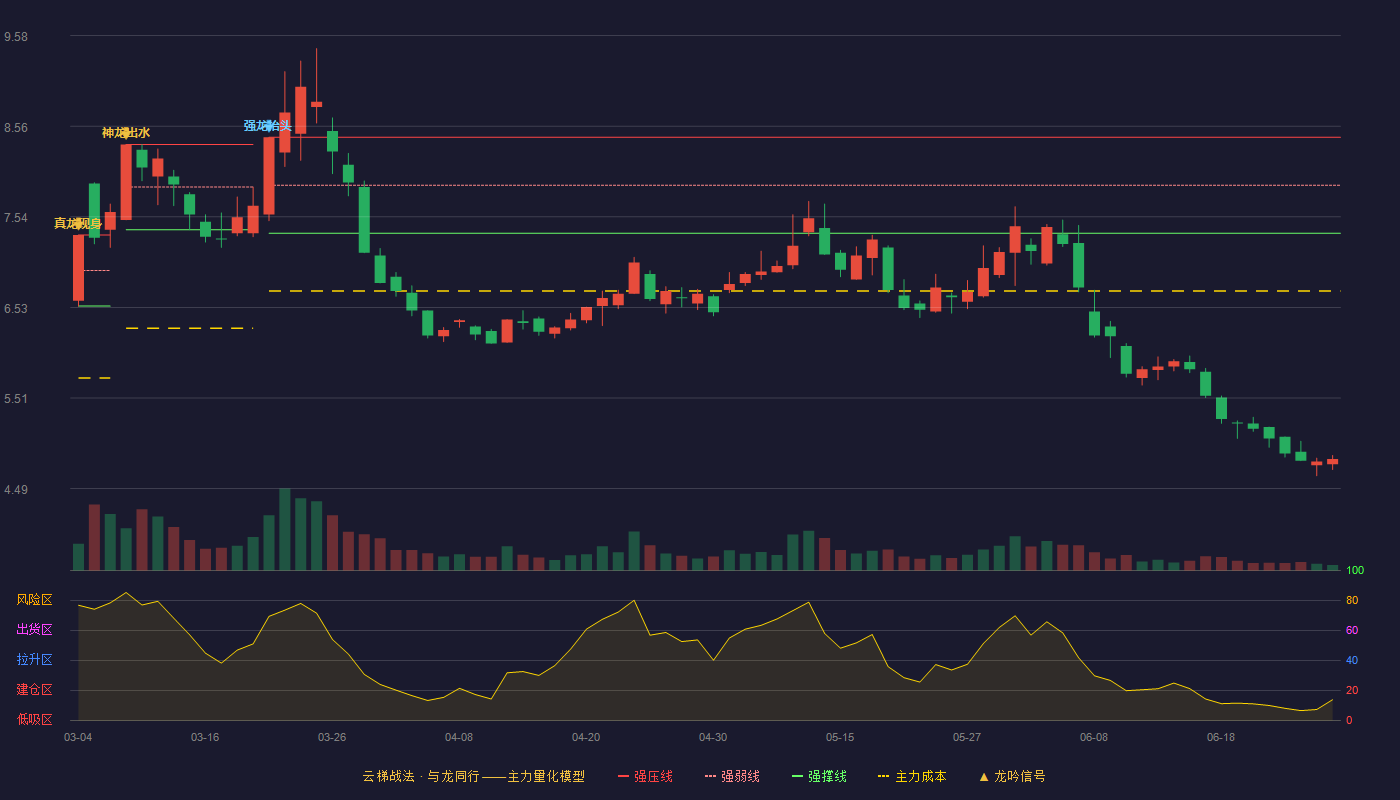Click the 5.51 price axis label
This screenshot has height=800, width=1400.
pos(16,399)
